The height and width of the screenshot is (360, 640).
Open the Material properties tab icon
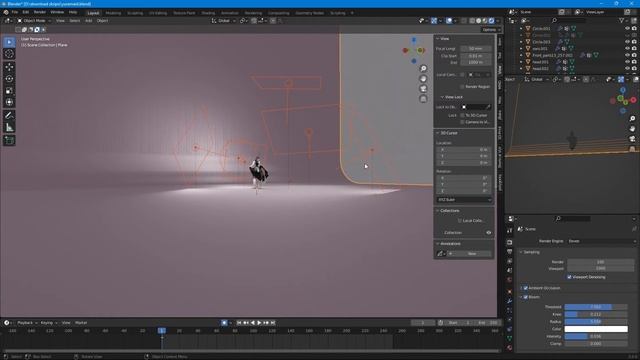tap(509, 348)
